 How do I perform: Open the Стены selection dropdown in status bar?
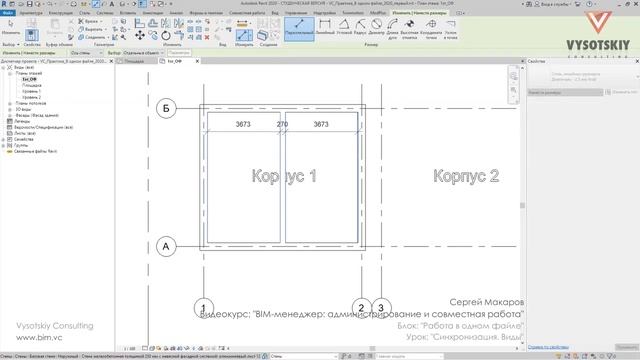point(304,356)
